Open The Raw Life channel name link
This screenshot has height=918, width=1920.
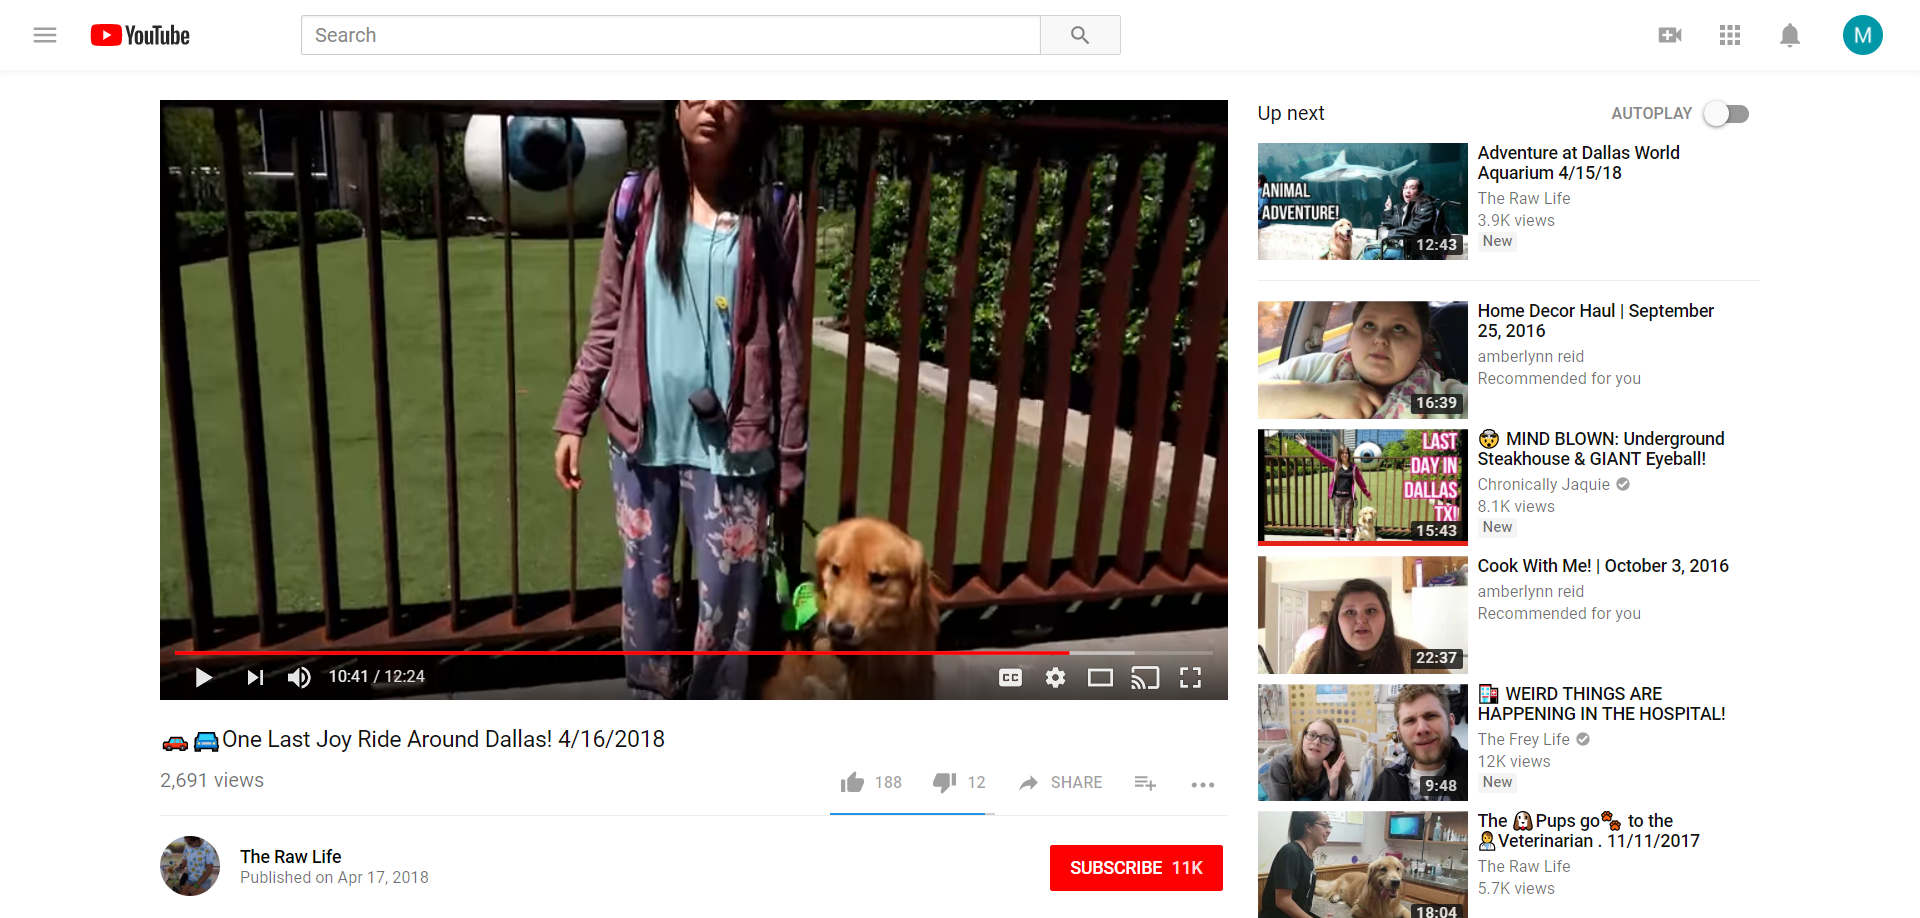pos(291,856)
